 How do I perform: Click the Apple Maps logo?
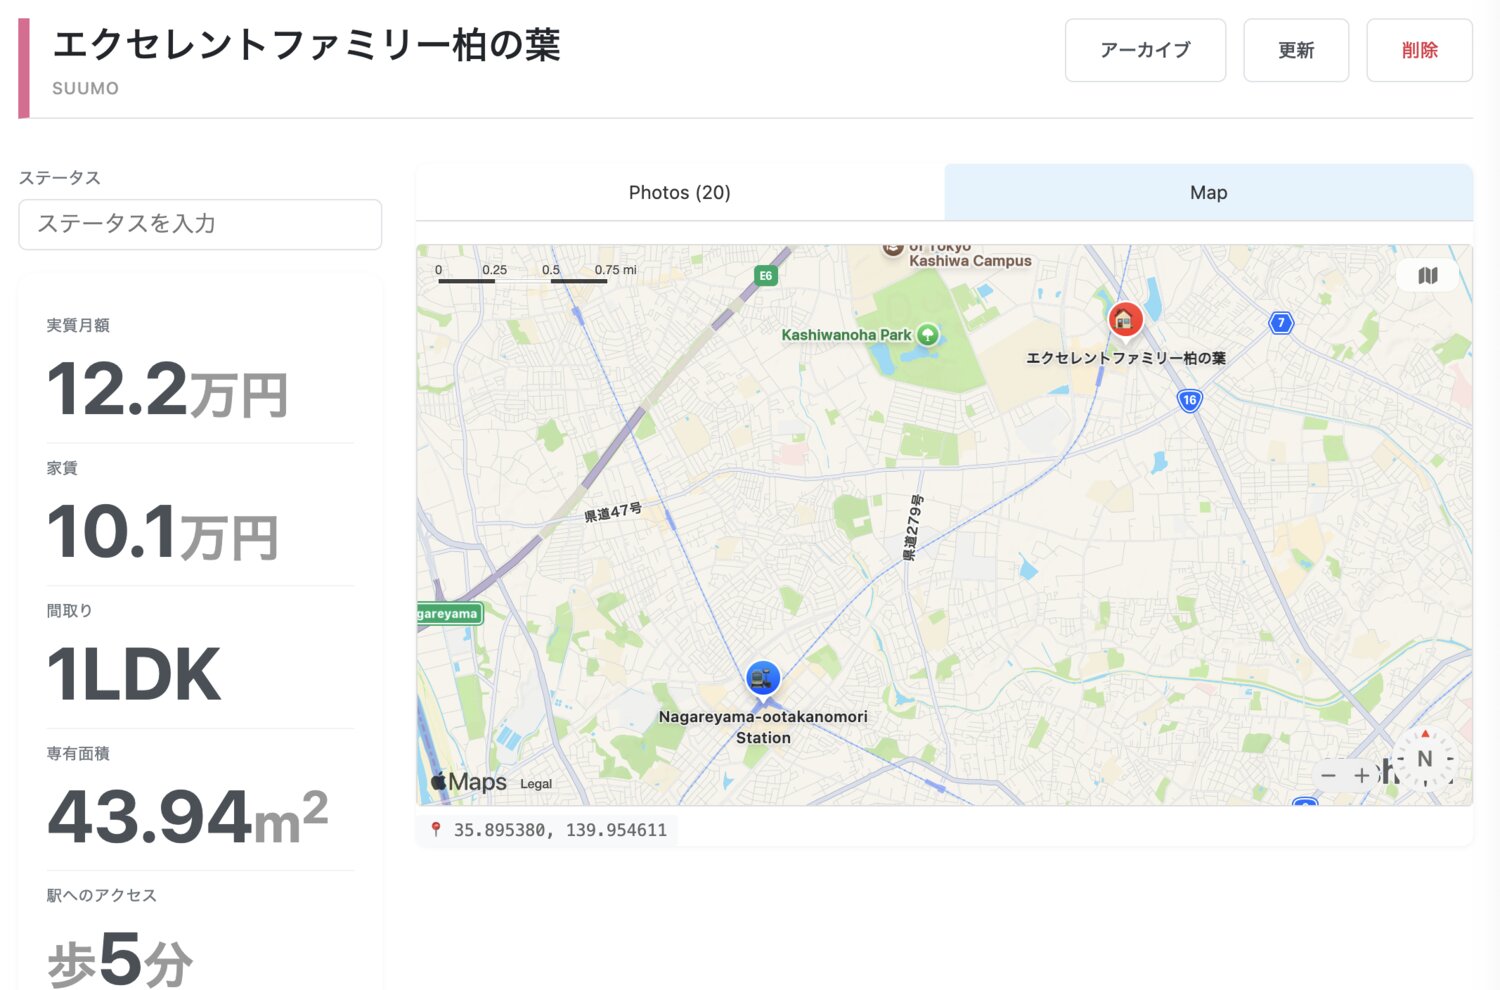coord(468,782)
